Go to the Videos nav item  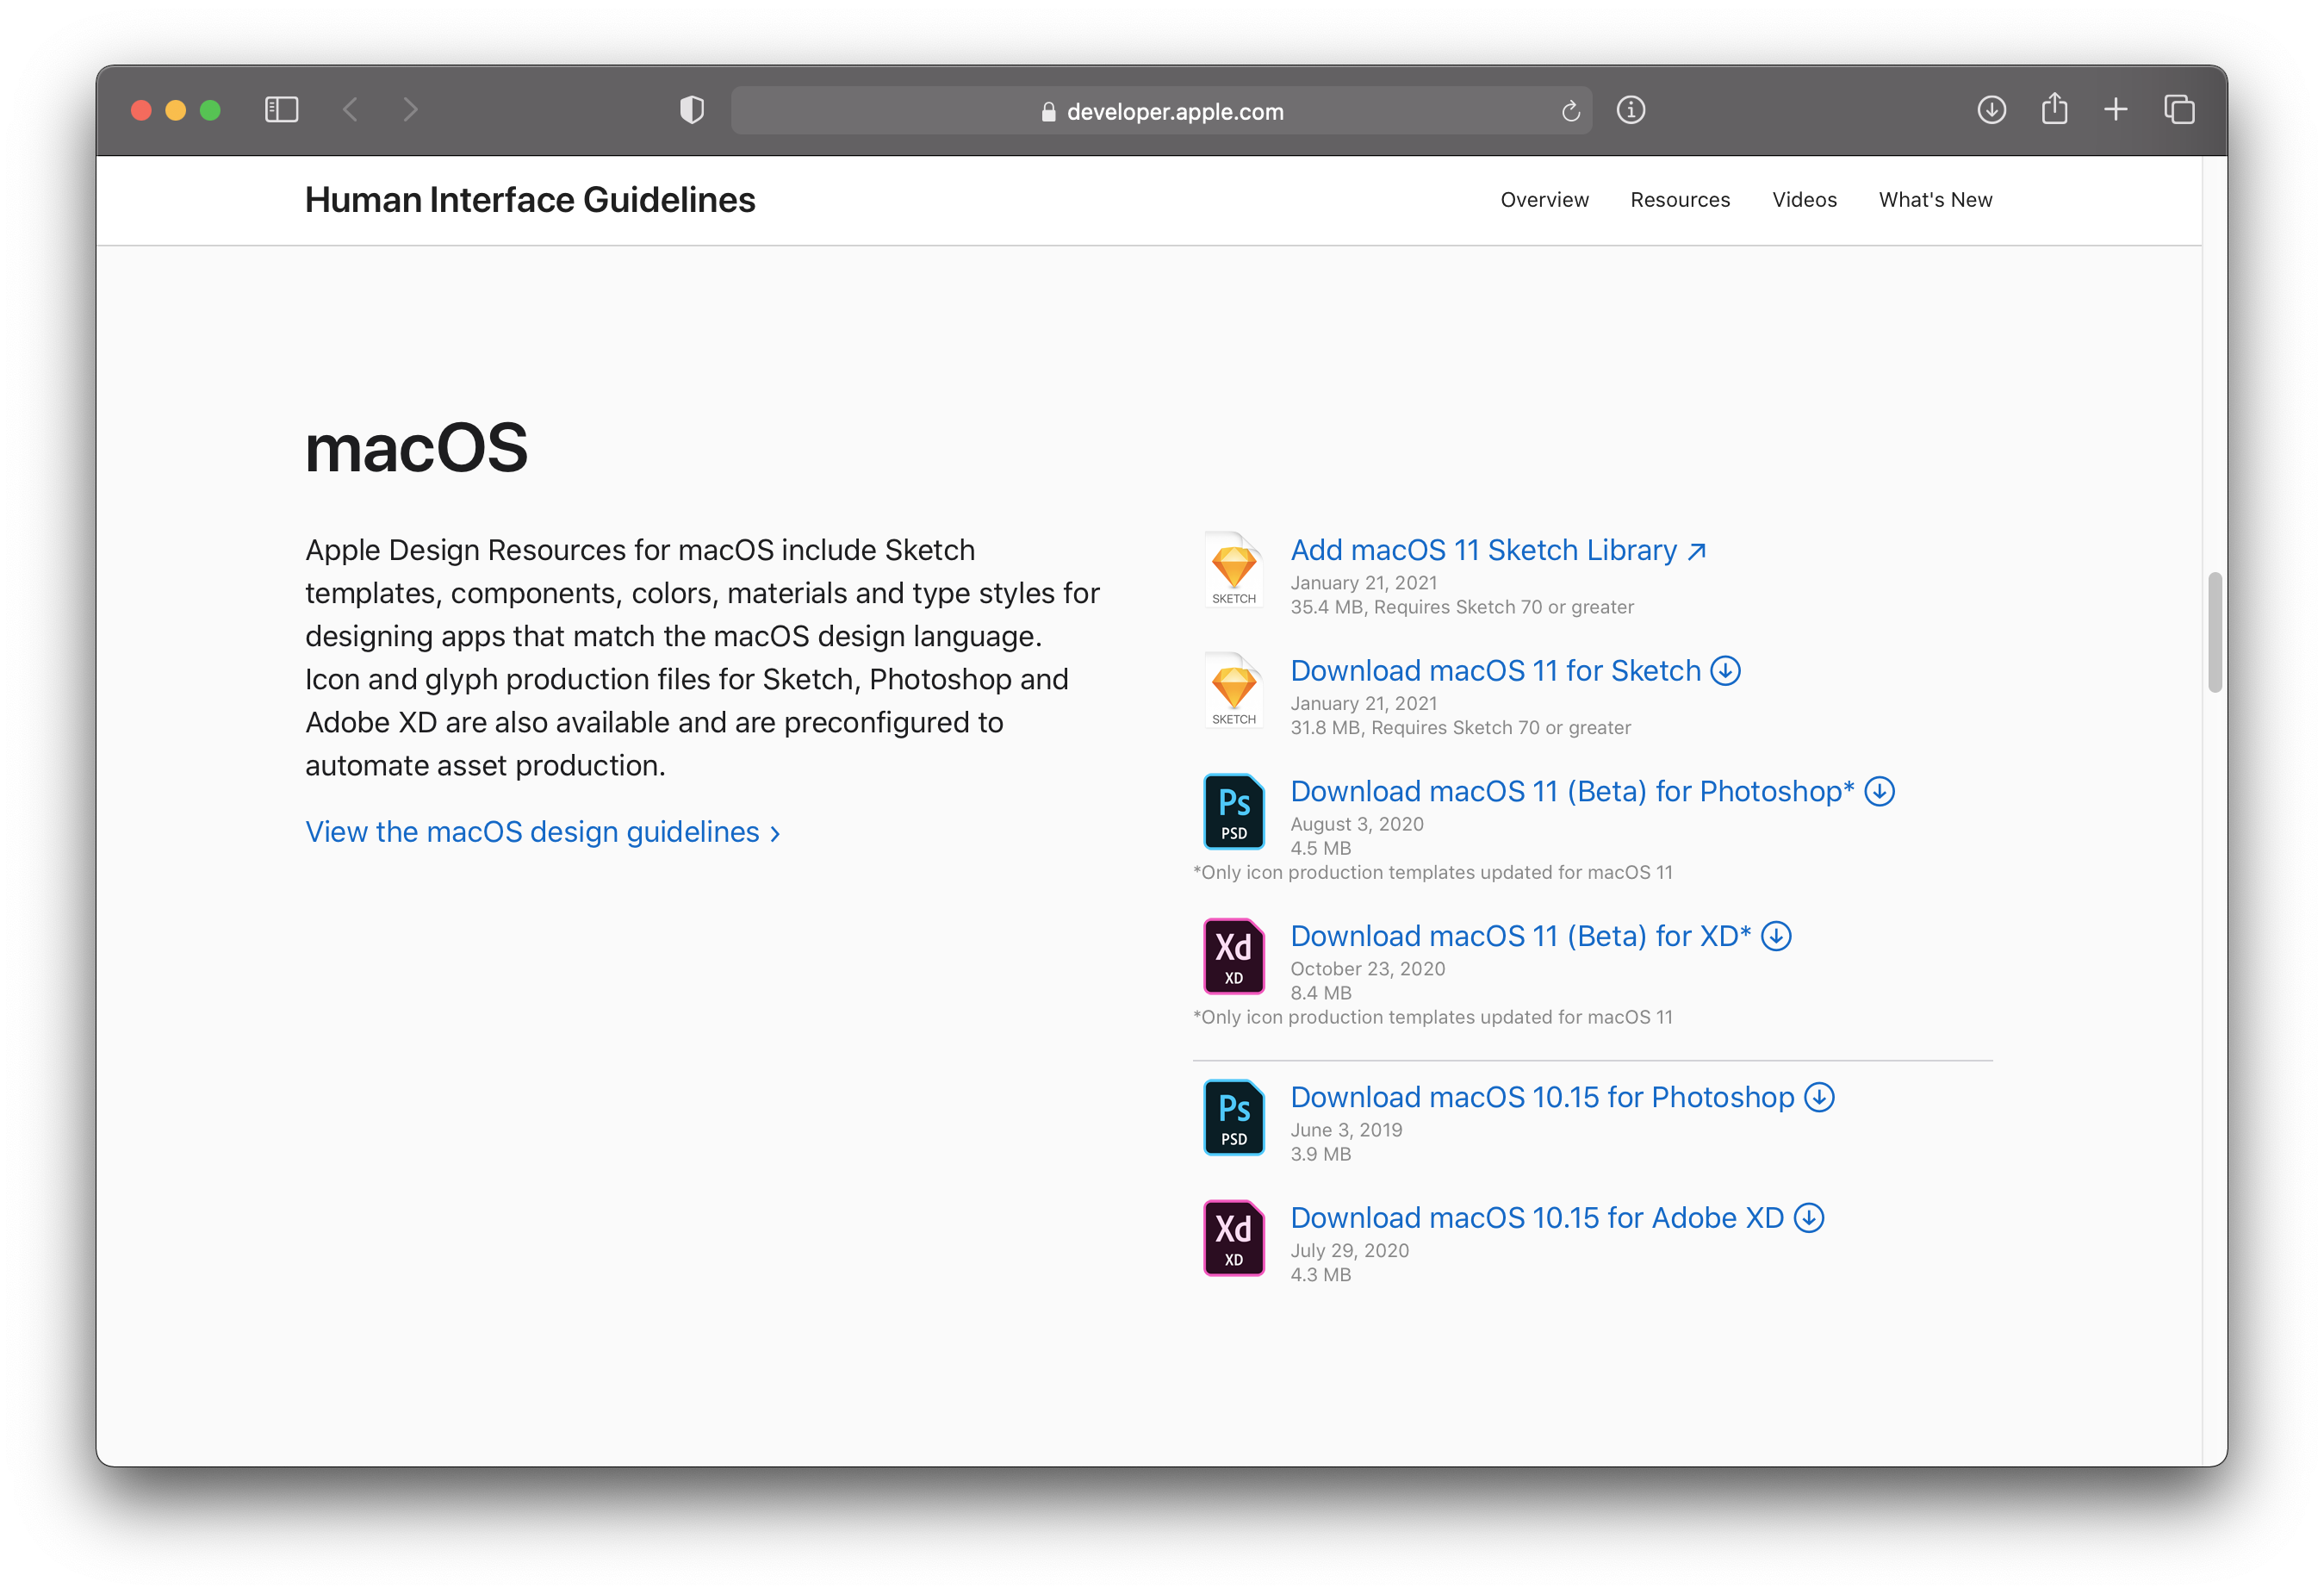click(x=1804, y=200)
